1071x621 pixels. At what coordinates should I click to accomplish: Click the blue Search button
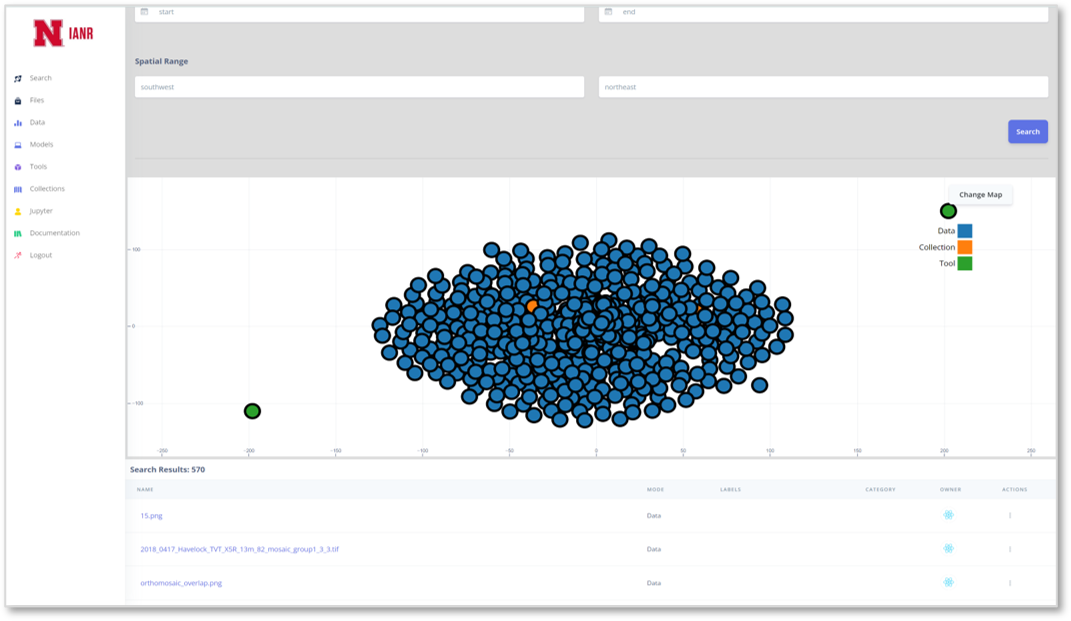point(1027,132)
